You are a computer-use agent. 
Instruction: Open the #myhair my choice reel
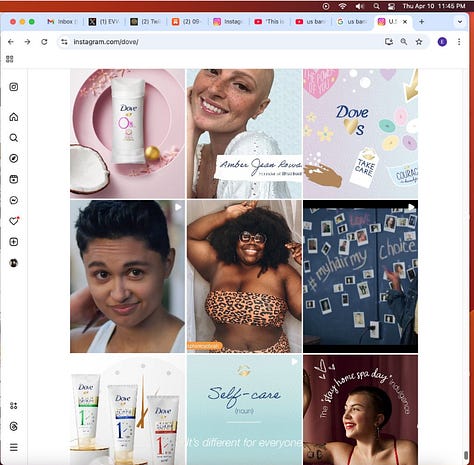pos(360,276)
